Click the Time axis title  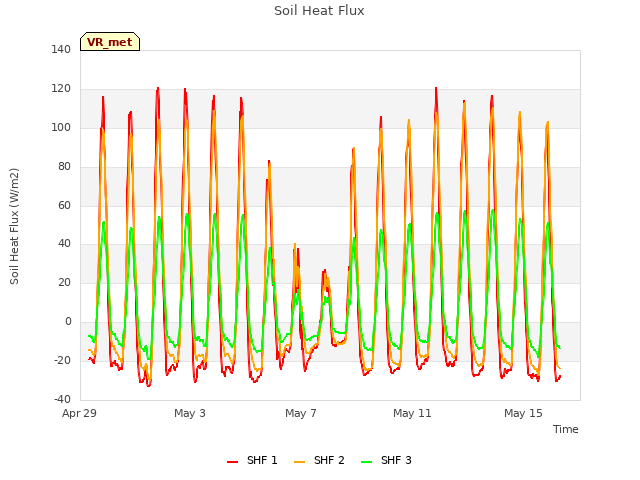566,429
